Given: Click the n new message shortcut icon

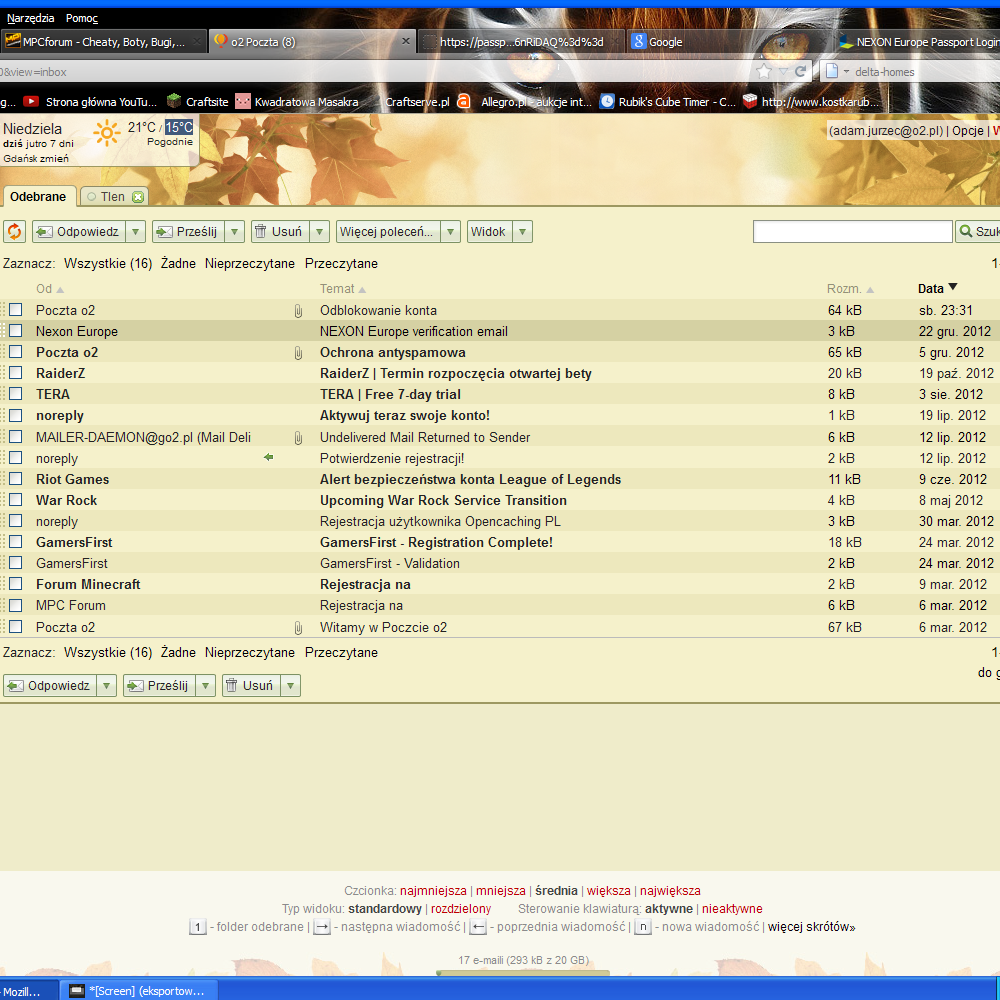Looking at the screenshot, I should click(x=643, y=927).
